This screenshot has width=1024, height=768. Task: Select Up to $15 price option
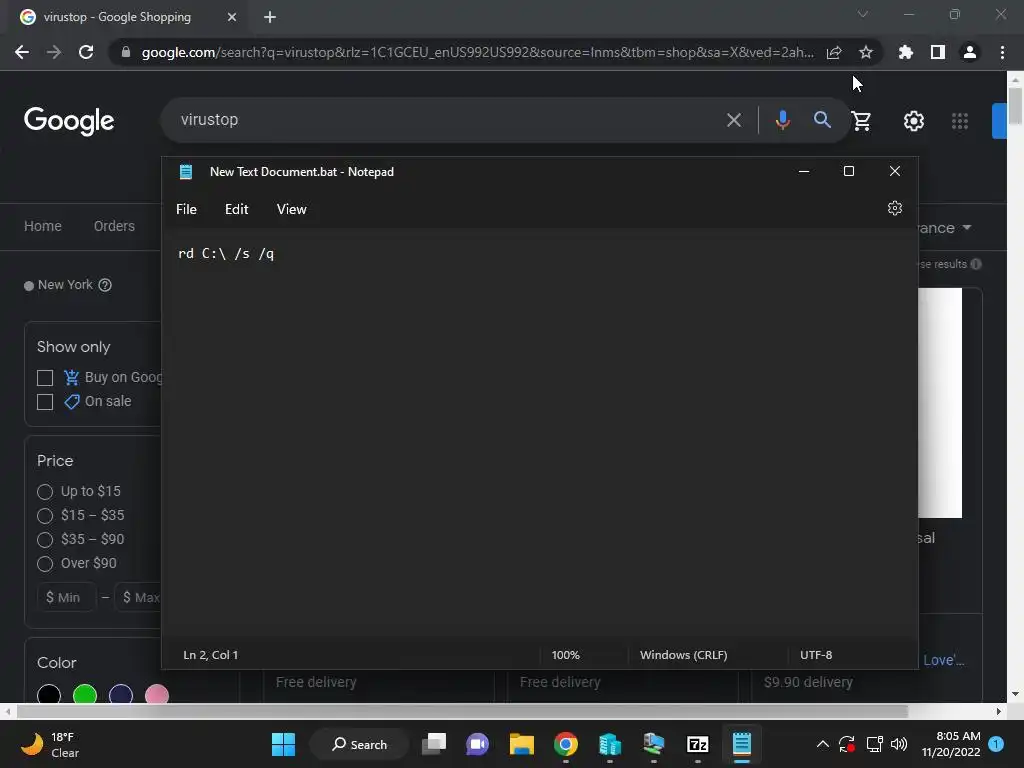pos(44,492)
